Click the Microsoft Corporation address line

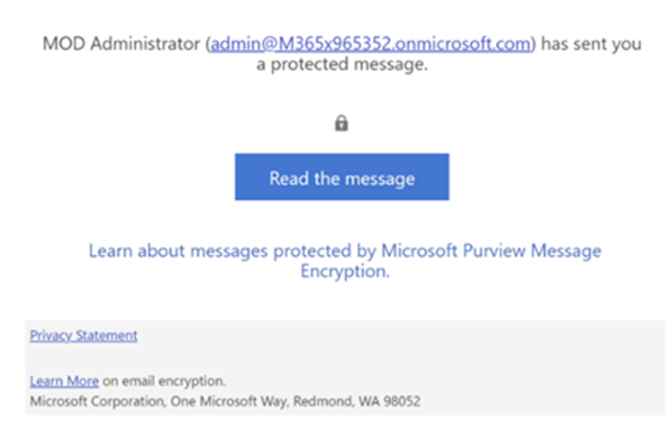point(225,401)
